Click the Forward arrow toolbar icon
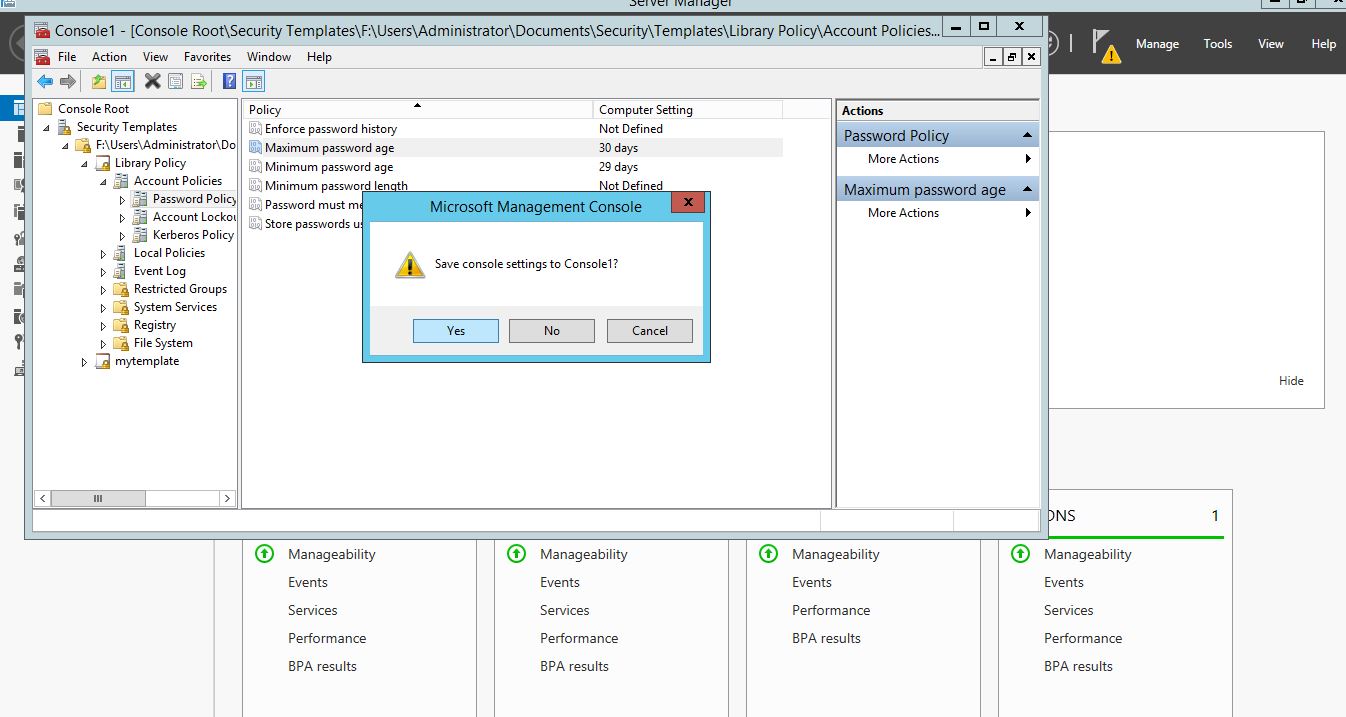1346x717 pixels. pos(68,82)
